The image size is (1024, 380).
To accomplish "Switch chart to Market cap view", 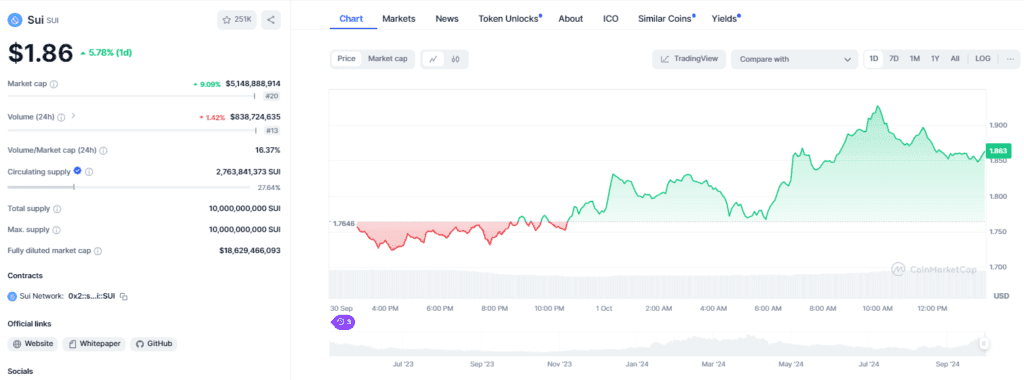I will 387,59.
